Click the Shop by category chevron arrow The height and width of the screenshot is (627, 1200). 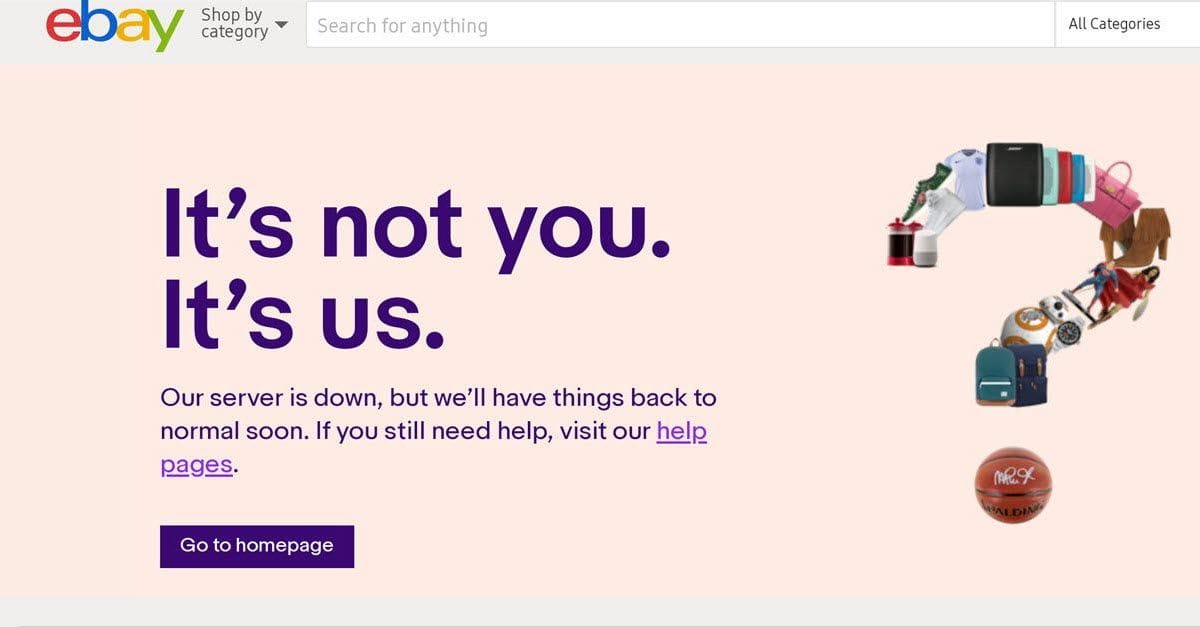[280, 24]
